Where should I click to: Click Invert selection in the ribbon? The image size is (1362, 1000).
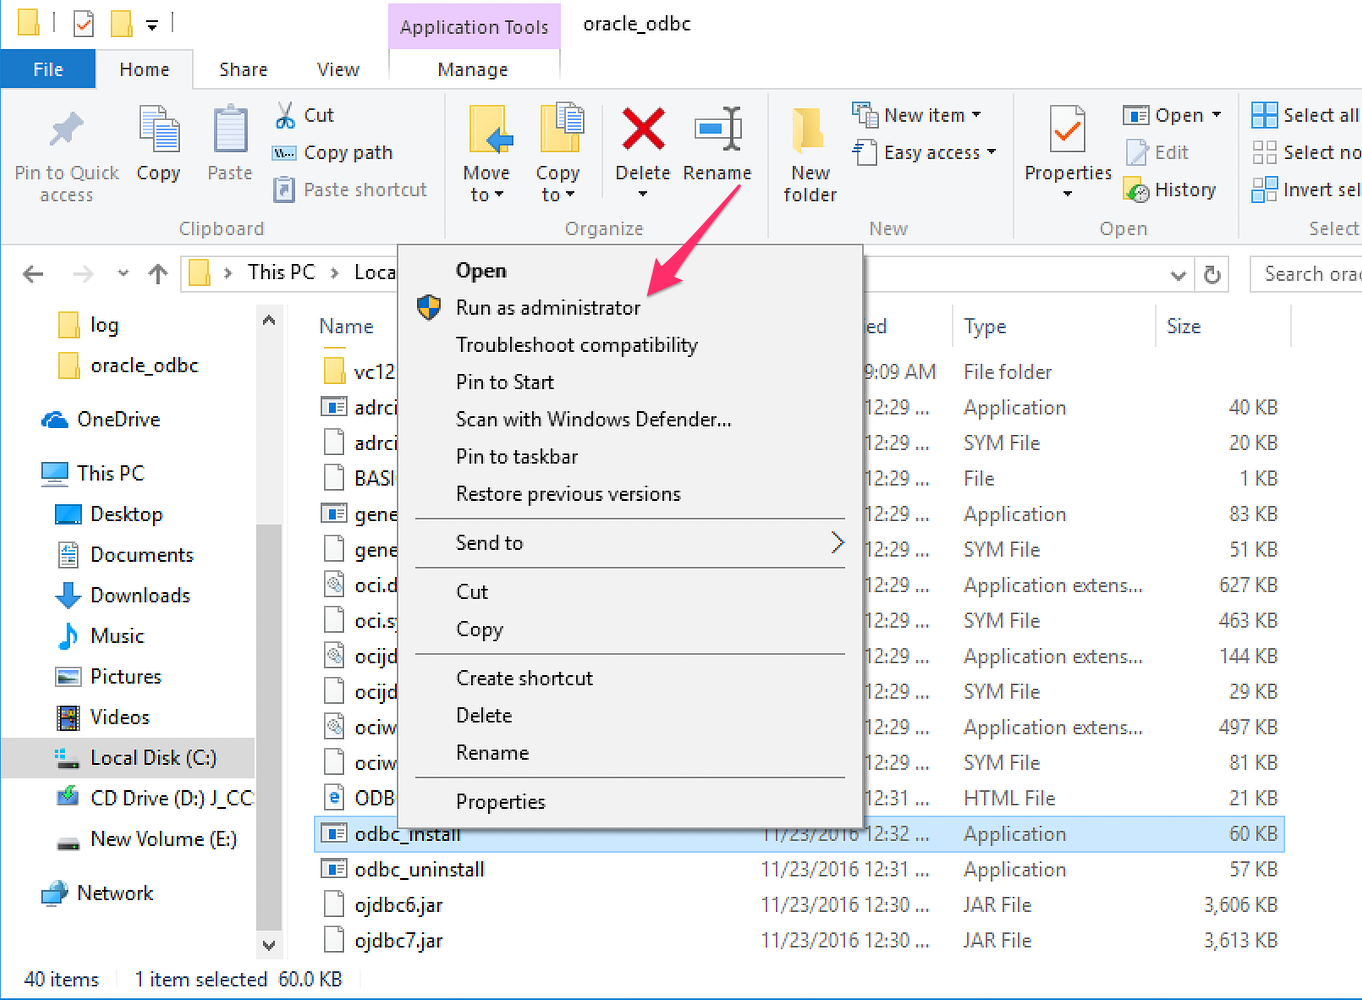pyautogui.click(x=1306, y=189)
